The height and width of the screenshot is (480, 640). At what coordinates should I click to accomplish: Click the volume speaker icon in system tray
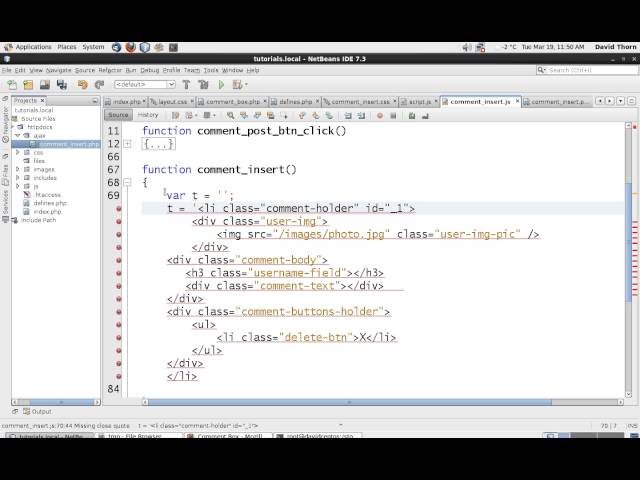pos(467,47)
